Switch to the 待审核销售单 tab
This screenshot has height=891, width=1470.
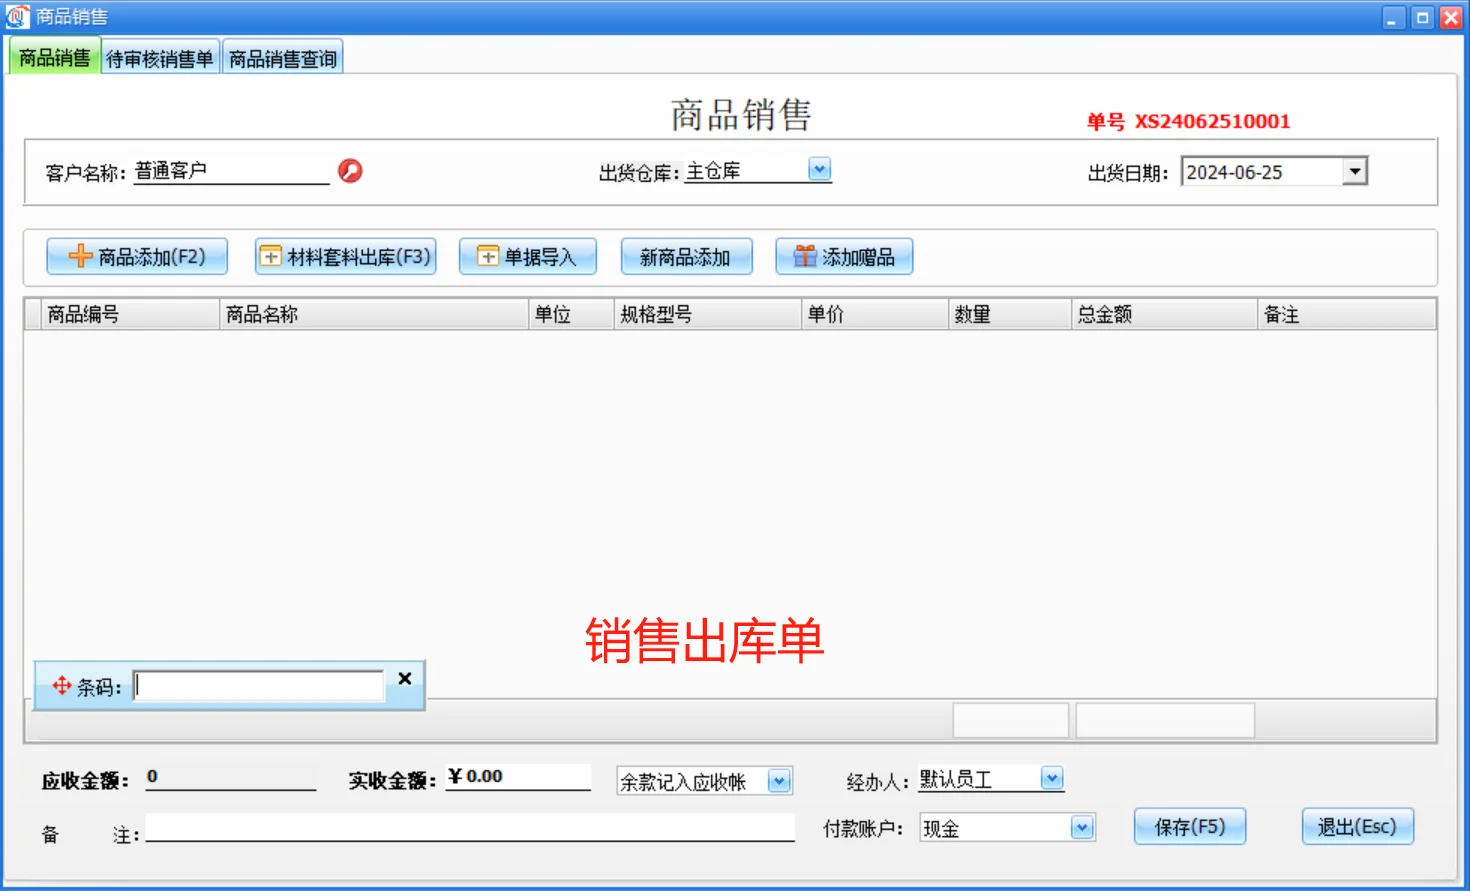[x=161, y=56]
